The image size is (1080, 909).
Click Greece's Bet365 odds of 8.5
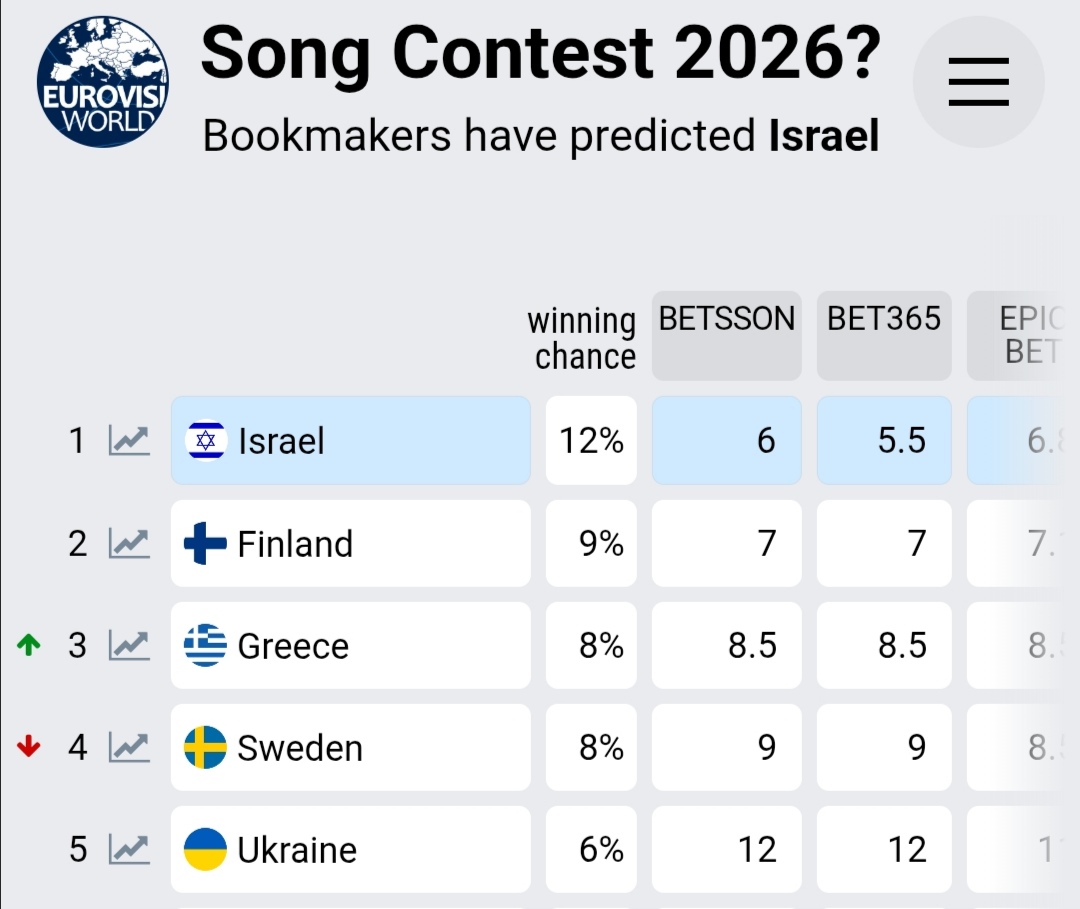click(884, 645)
